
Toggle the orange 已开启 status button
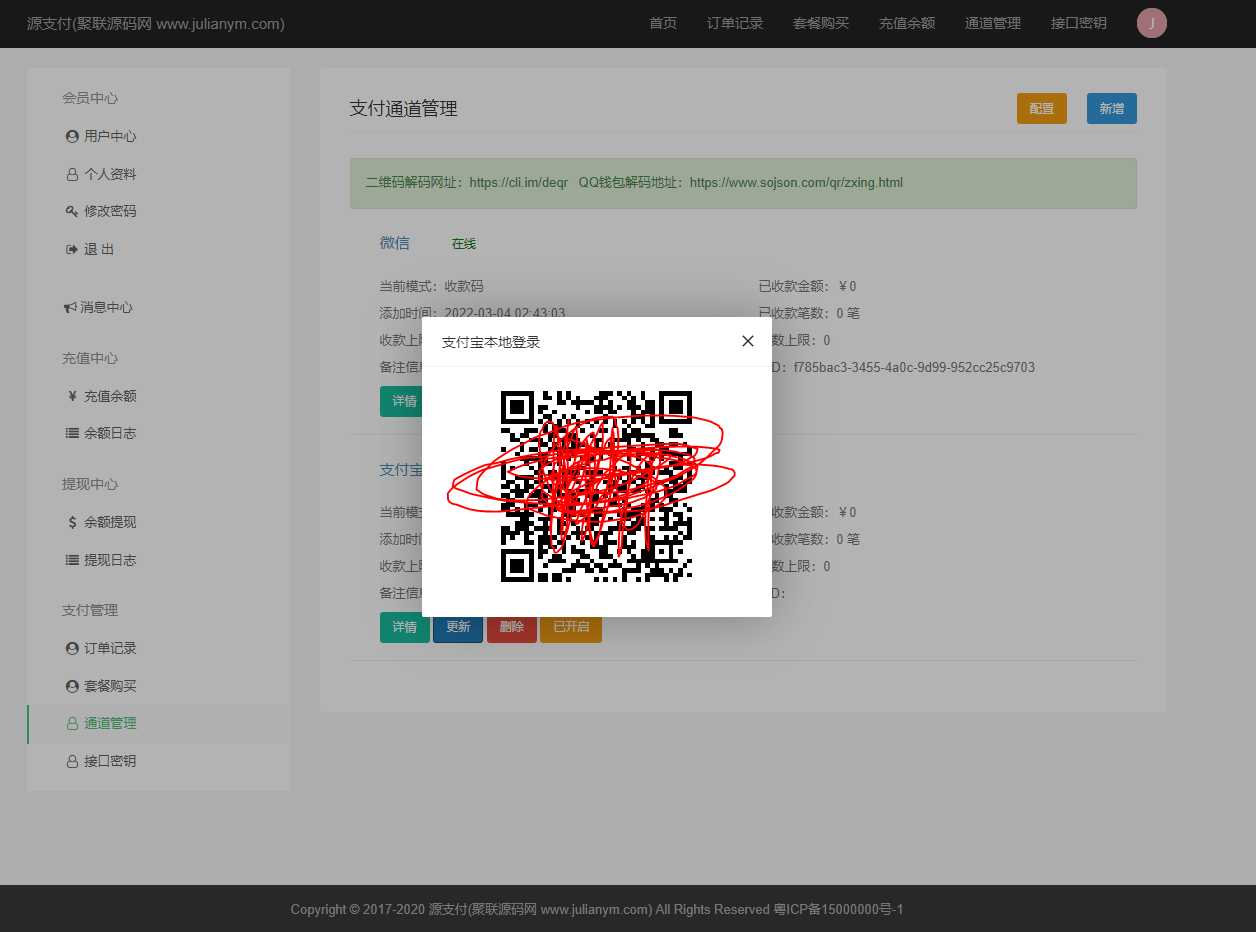coord(571,627)
